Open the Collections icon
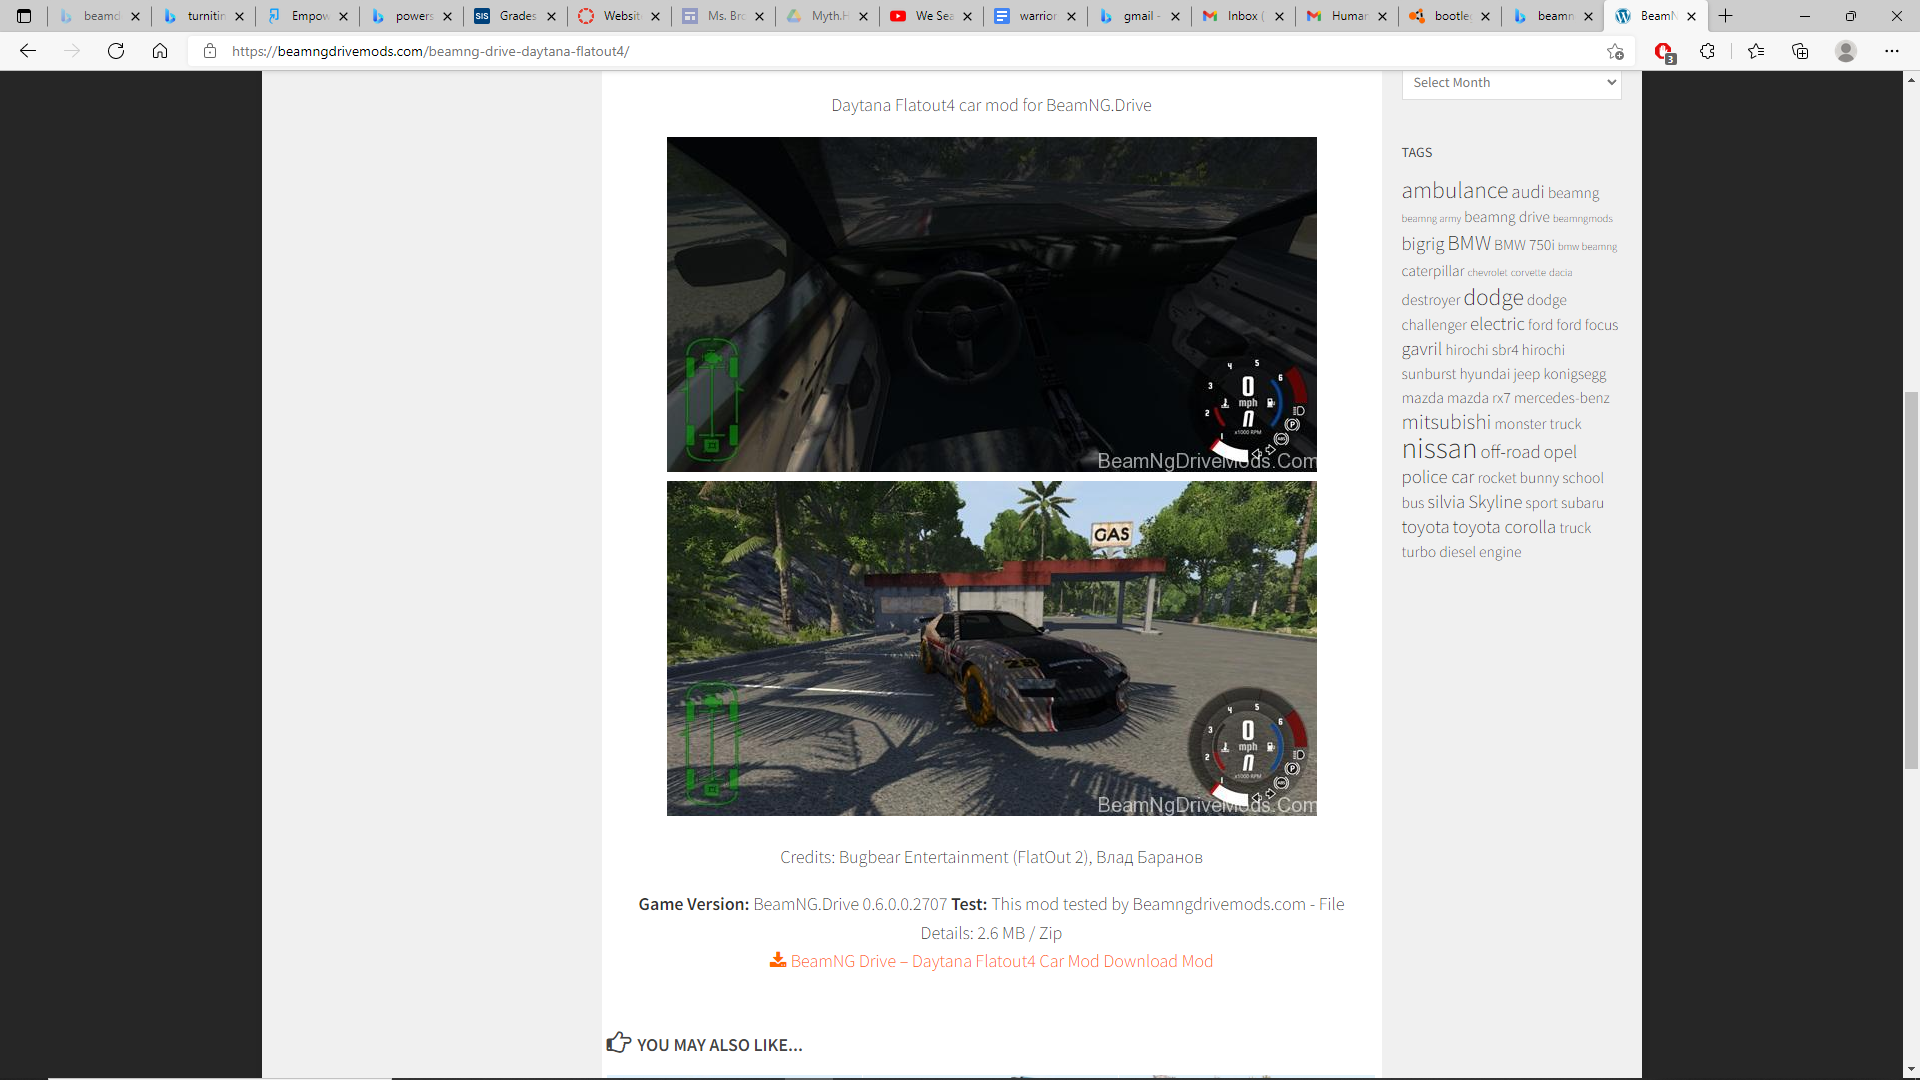This screenshot has width=1920, height=1080. click(1800, 51)
